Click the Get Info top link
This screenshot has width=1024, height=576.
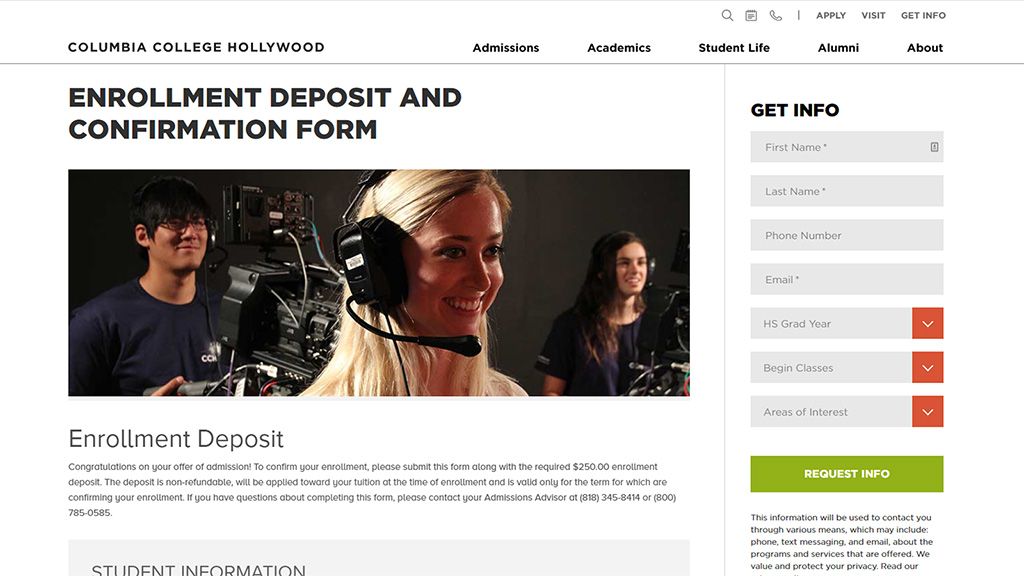coord(923,15)
